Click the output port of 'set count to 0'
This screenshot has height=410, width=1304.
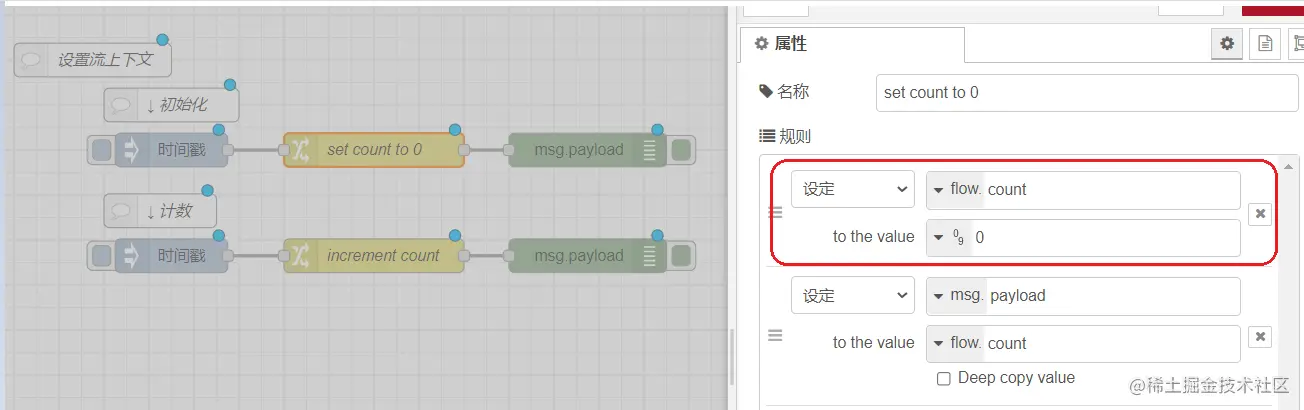pos(465,150)
